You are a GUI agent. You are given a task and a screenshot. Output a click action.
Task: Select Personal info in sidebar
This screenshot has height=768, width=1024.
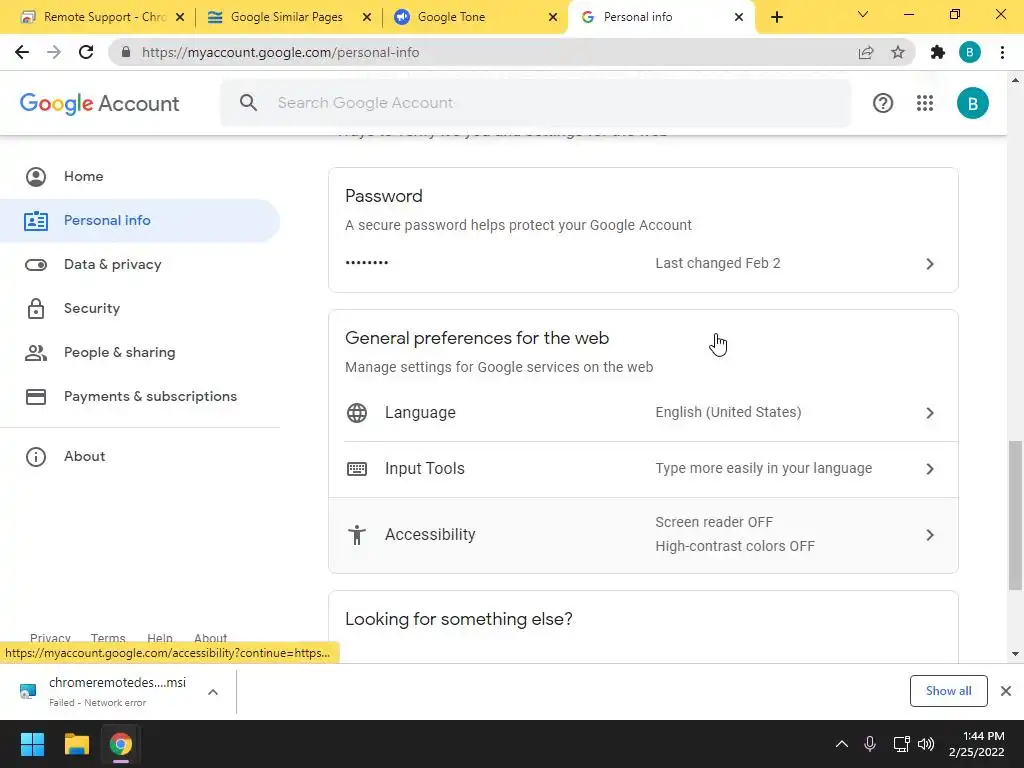tap(140, 221)
